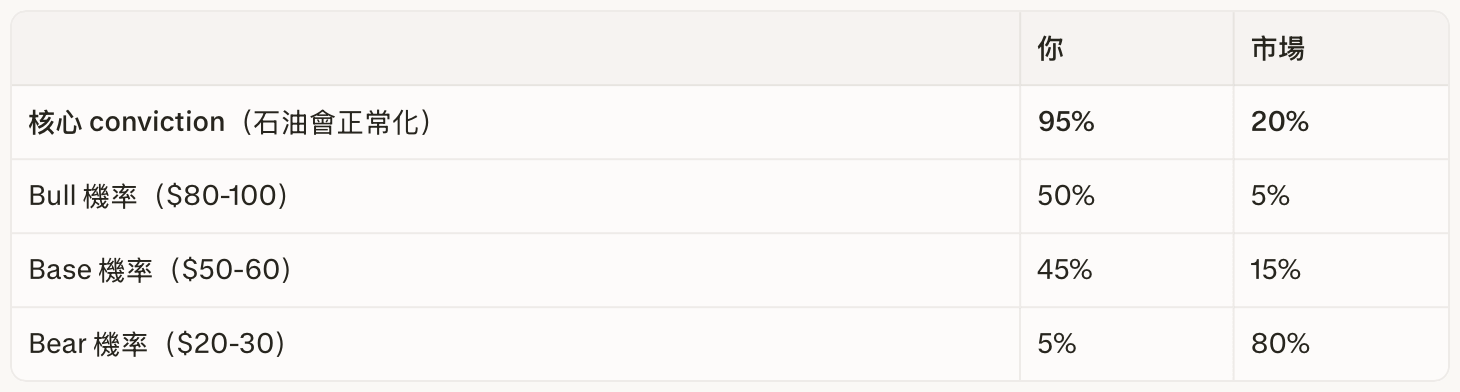Image resolution: width=1460 pixels, height=392 pixels.
Task: Click the 市場 column header
Action: pos(1277,49)
